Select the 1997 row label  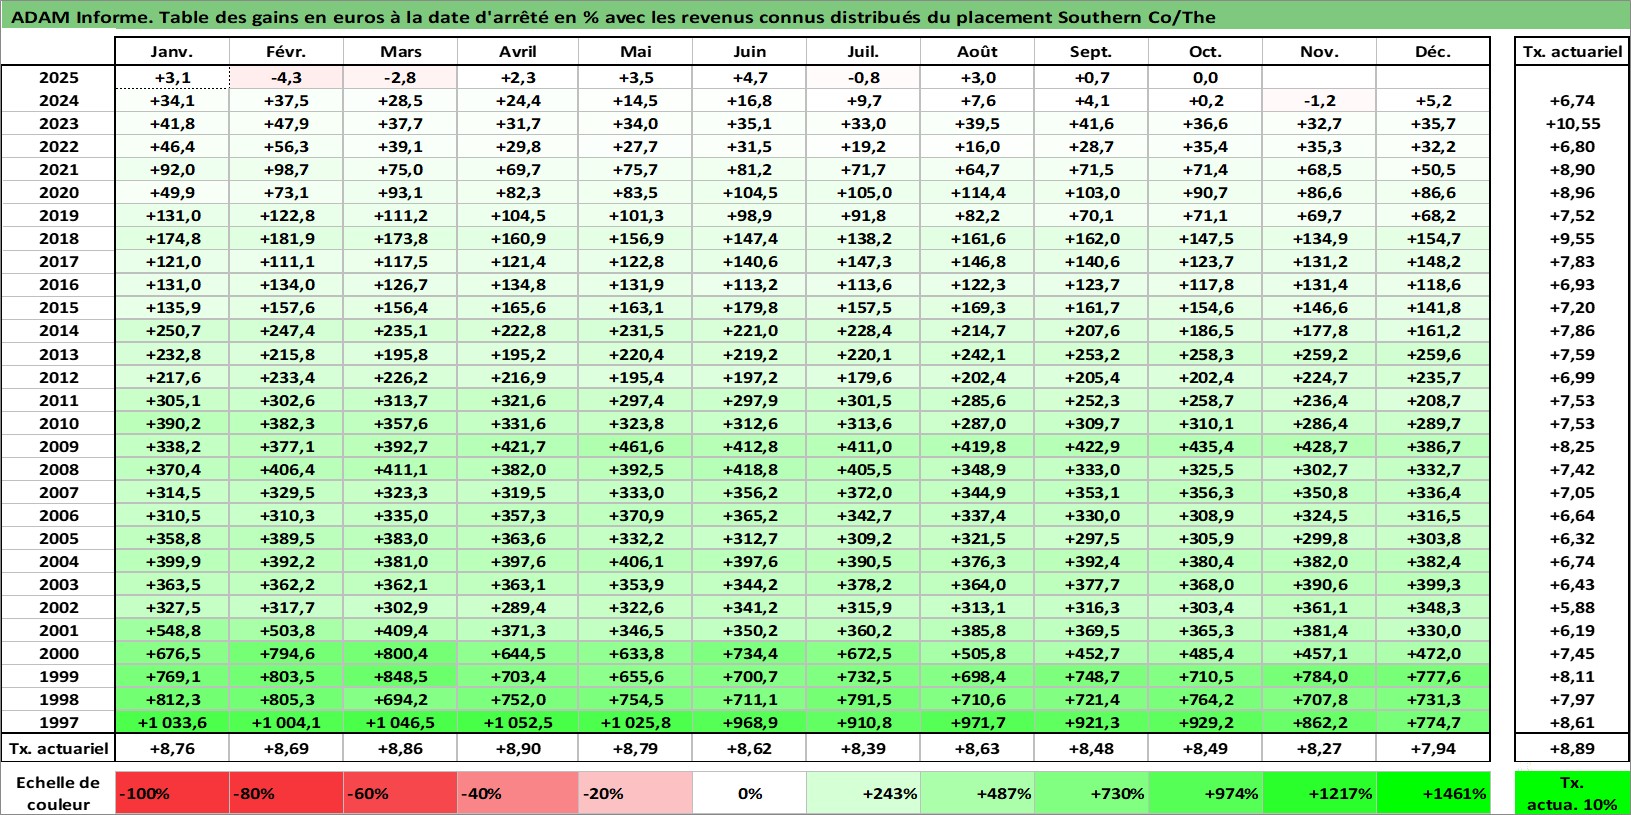tap(58, 722)
